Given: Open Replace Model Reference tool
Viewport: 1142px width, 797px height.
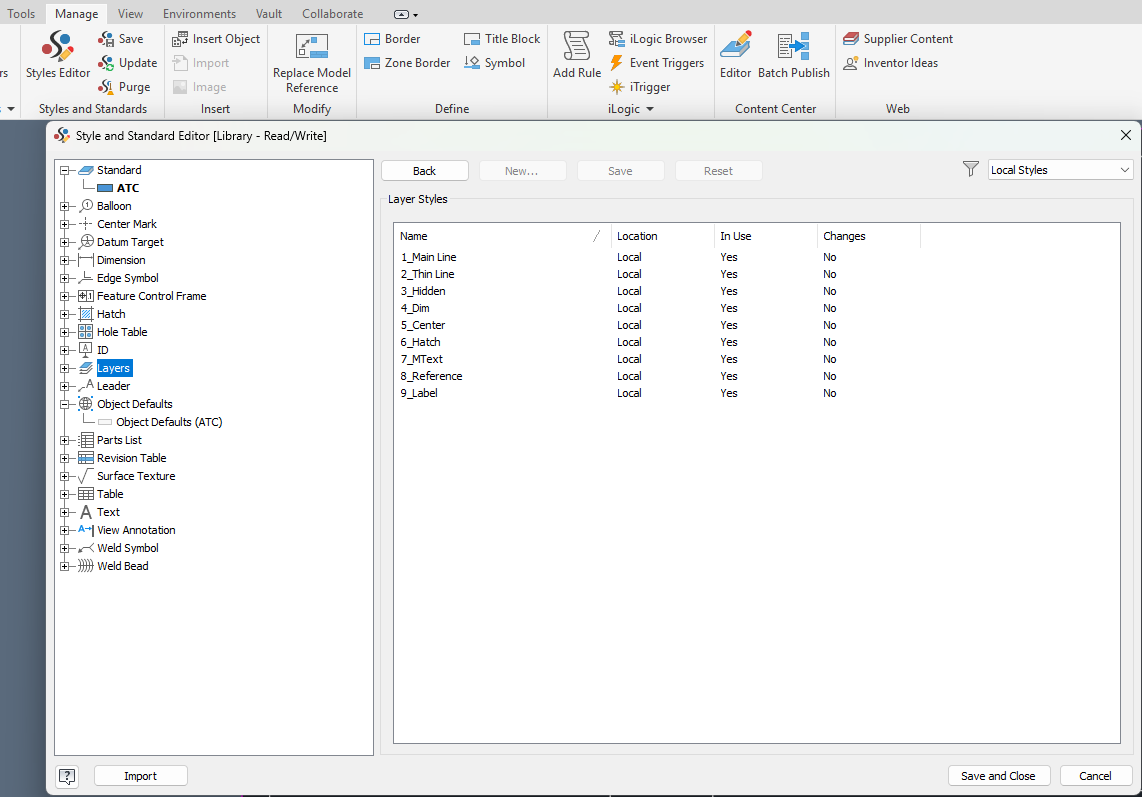Looking at the screenshot, I should pyautogui.click(x=312, y=63).
